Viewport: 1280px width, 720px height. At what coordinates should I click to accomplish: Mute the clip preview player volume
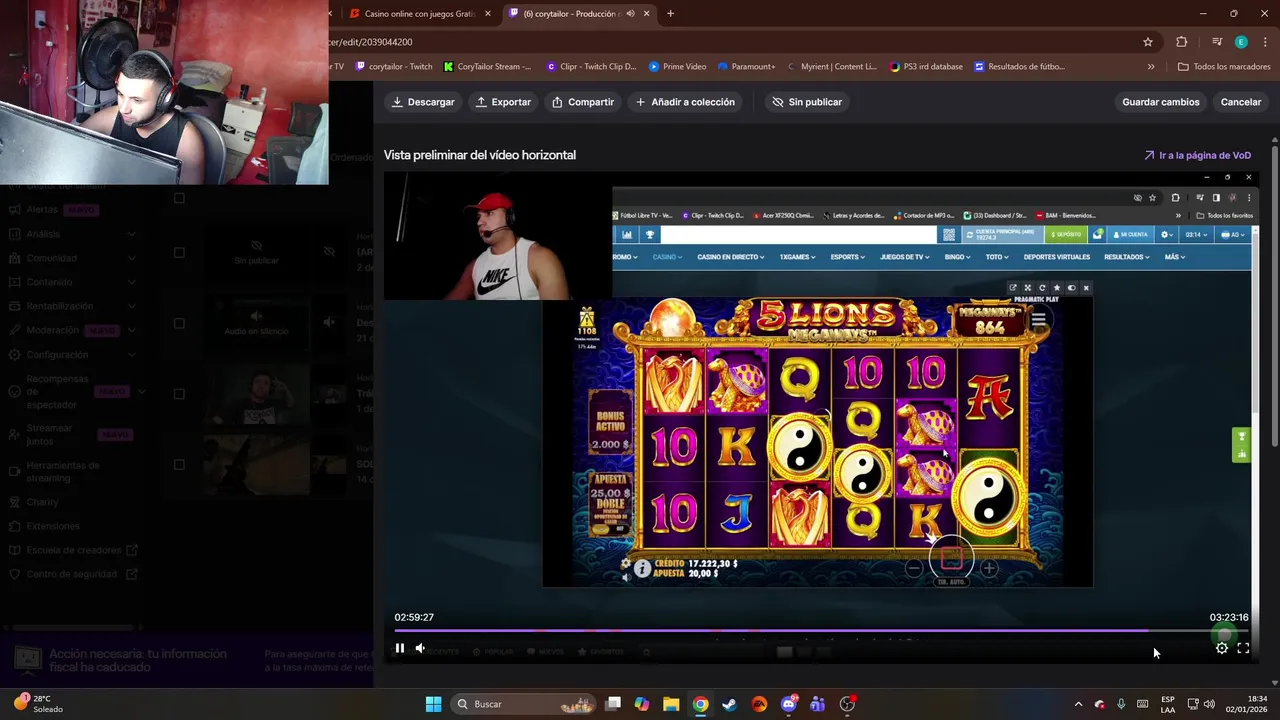[x=420, y=648]
